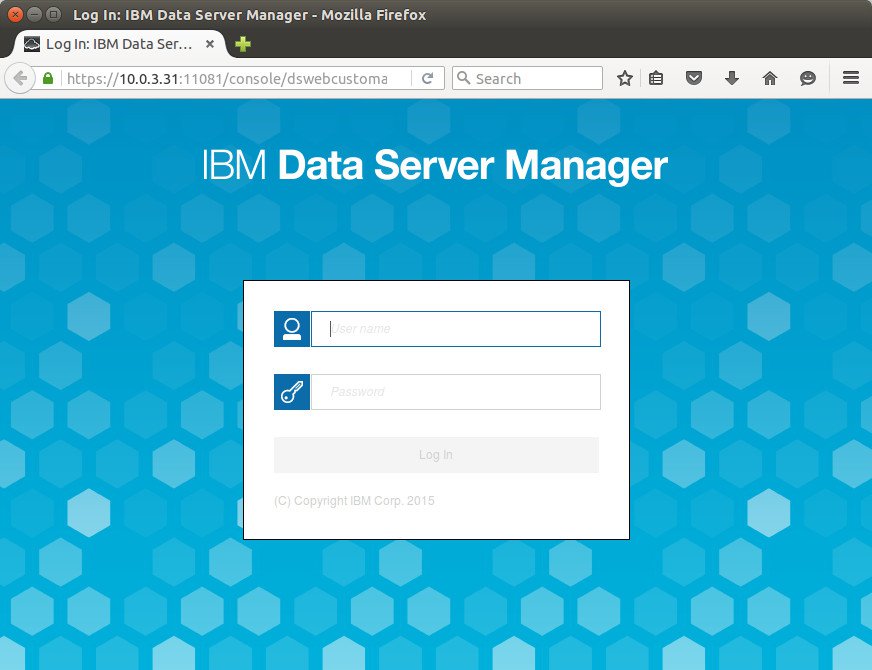The width and height of the screenshot is (872, 670).
Task: Reload the page with the refresh icon
Action: click(x=427, y=78)
